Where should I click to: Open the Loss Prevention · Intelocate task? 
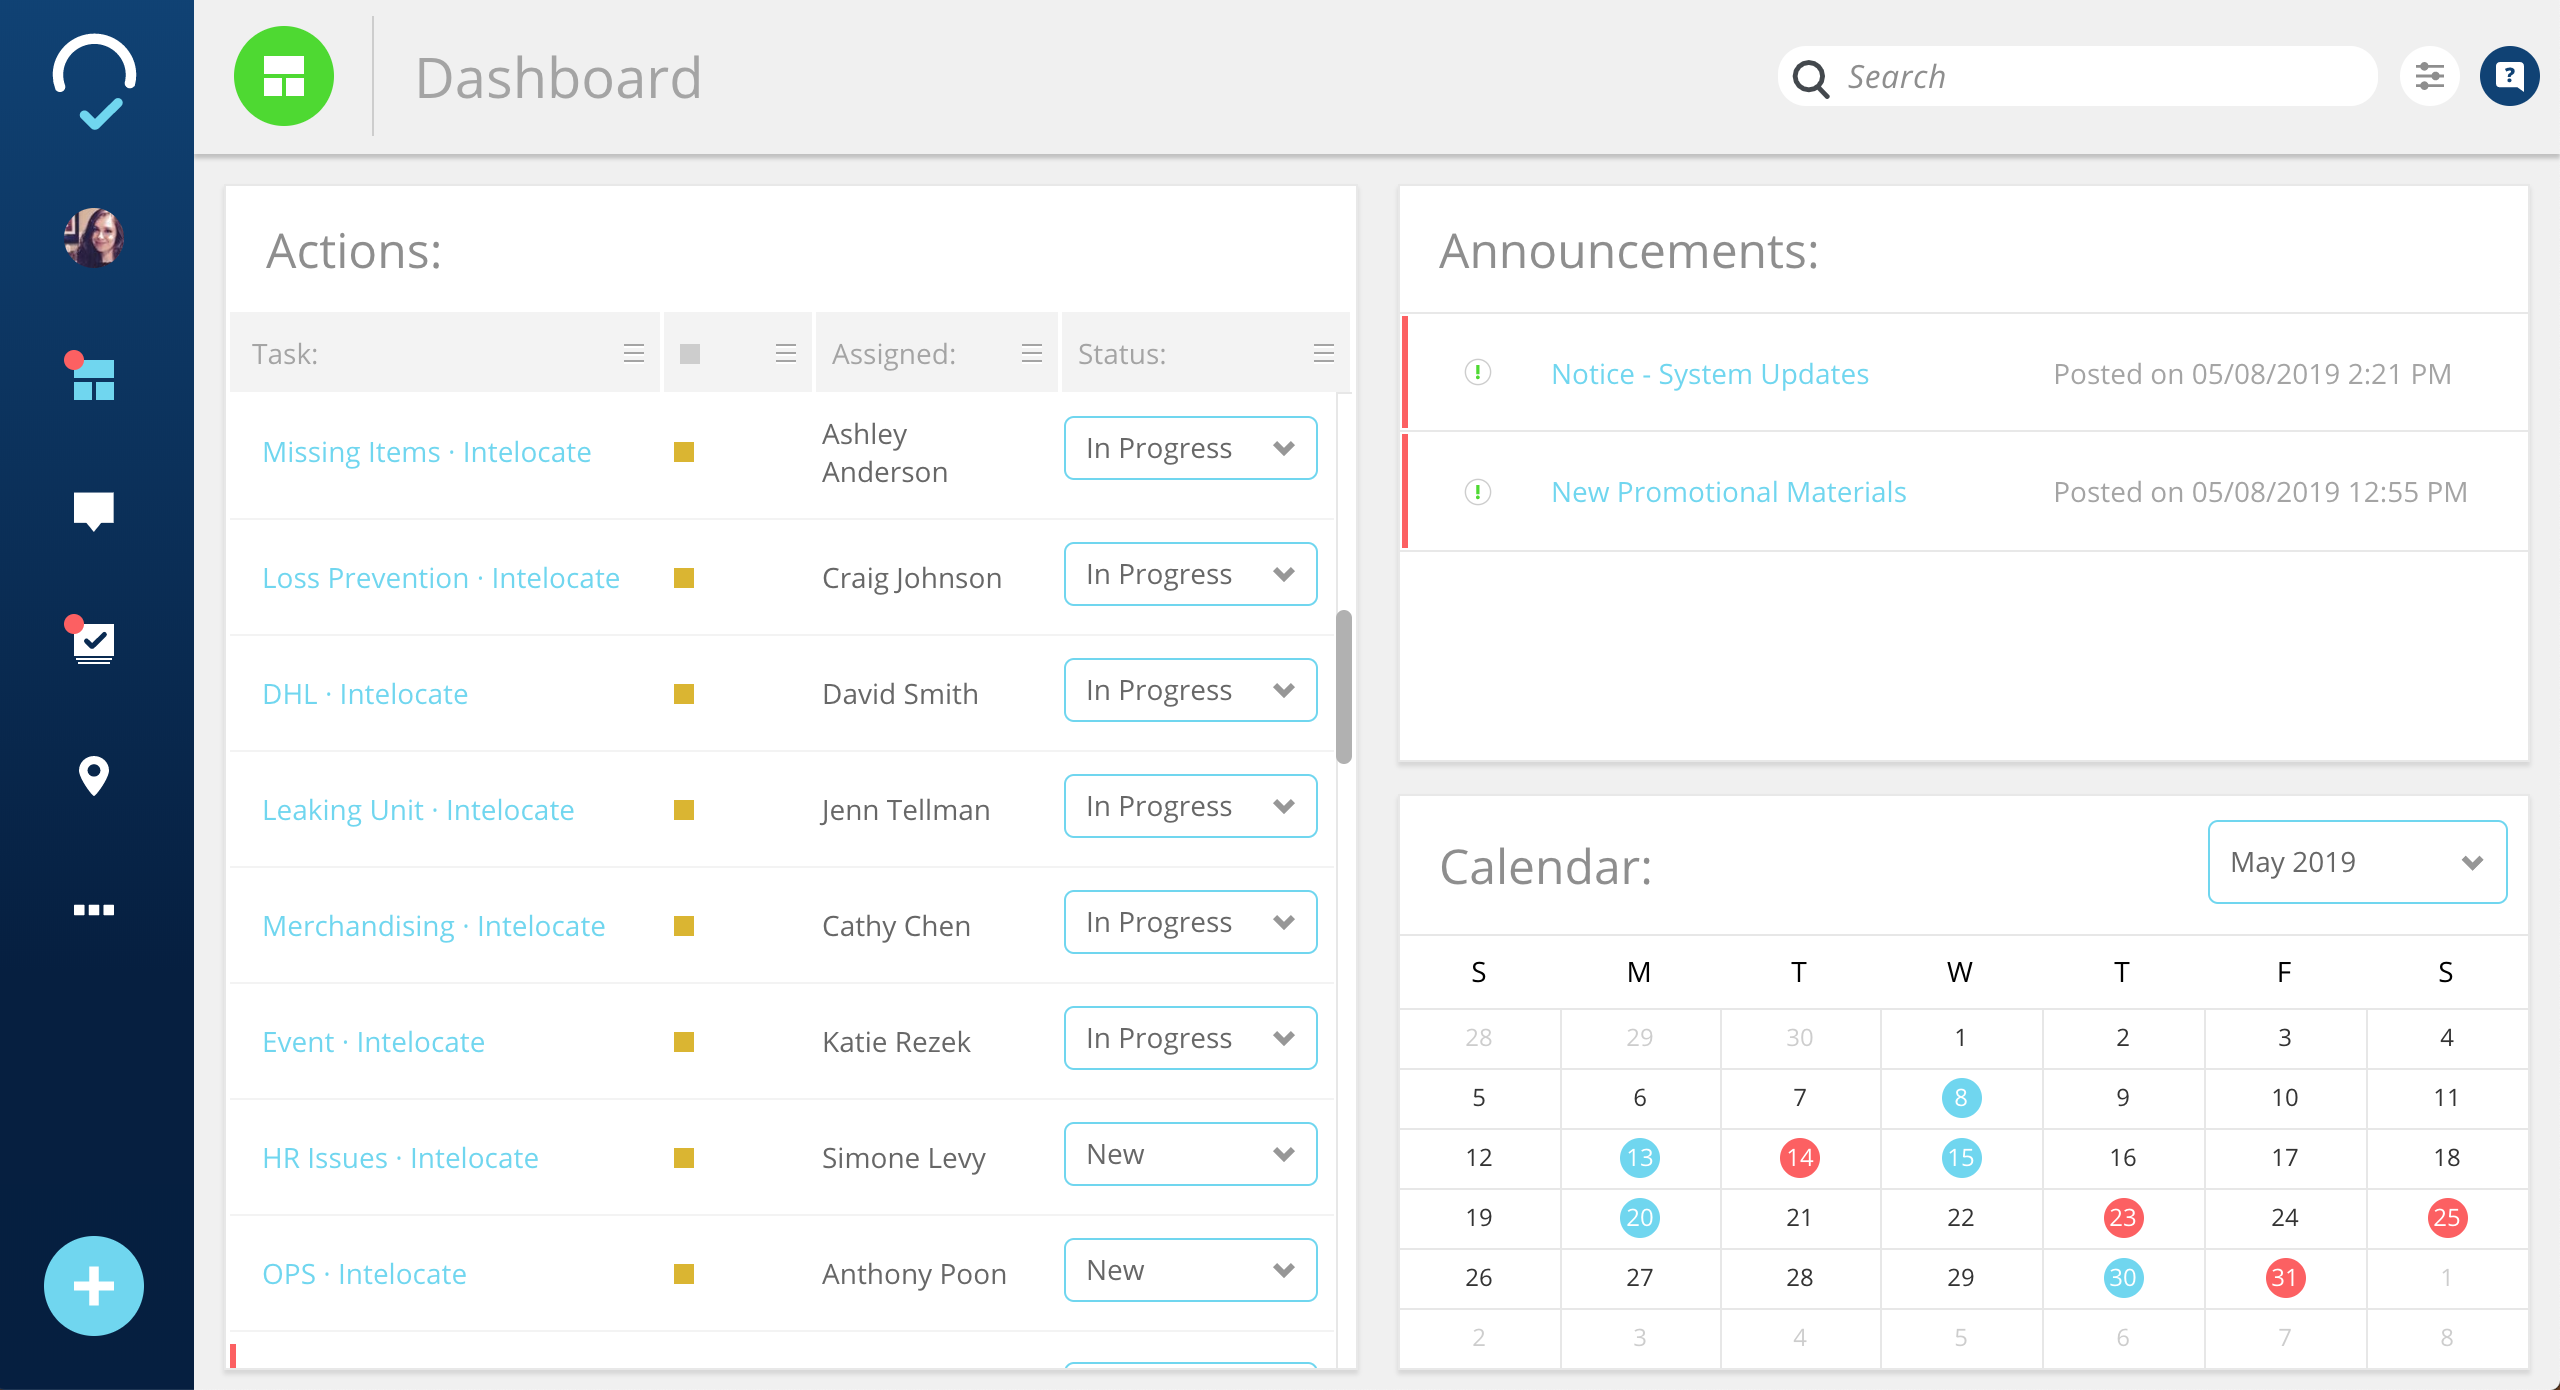coord(441,578)
